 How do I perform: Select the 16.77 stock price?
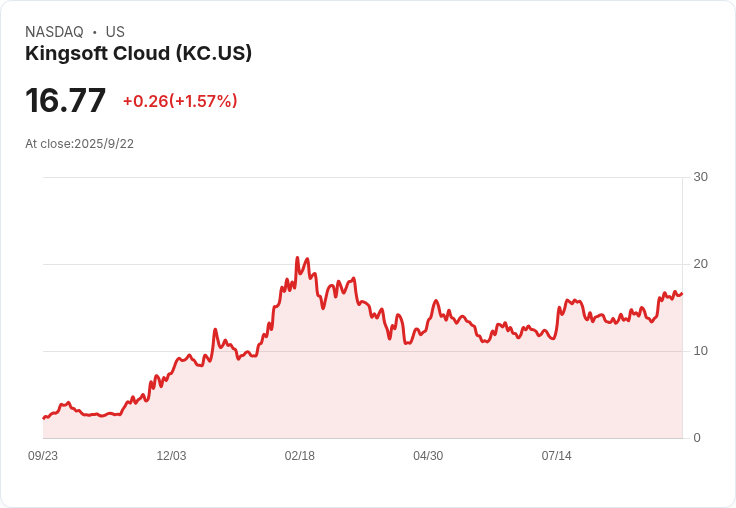point(65,100)
